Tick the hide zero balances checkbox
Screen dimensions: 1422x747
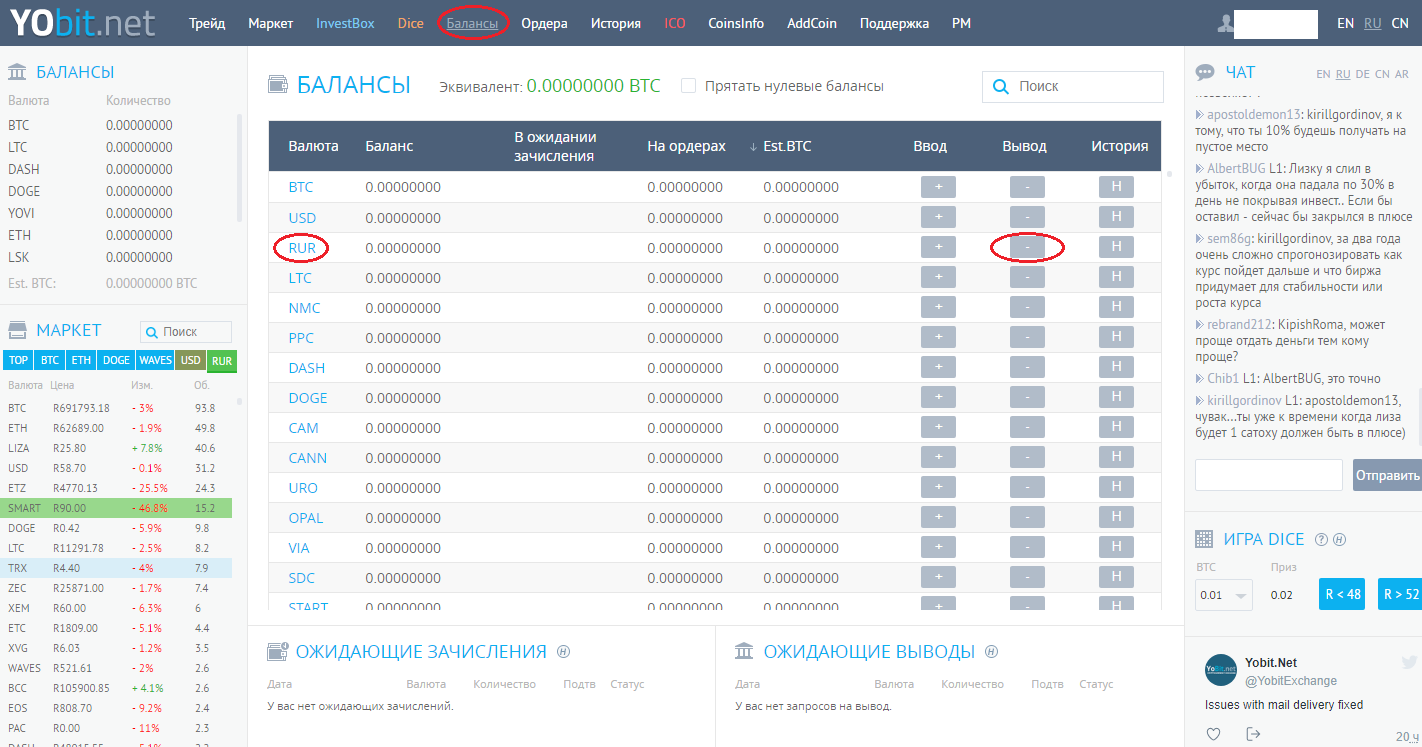click(688, 86)
